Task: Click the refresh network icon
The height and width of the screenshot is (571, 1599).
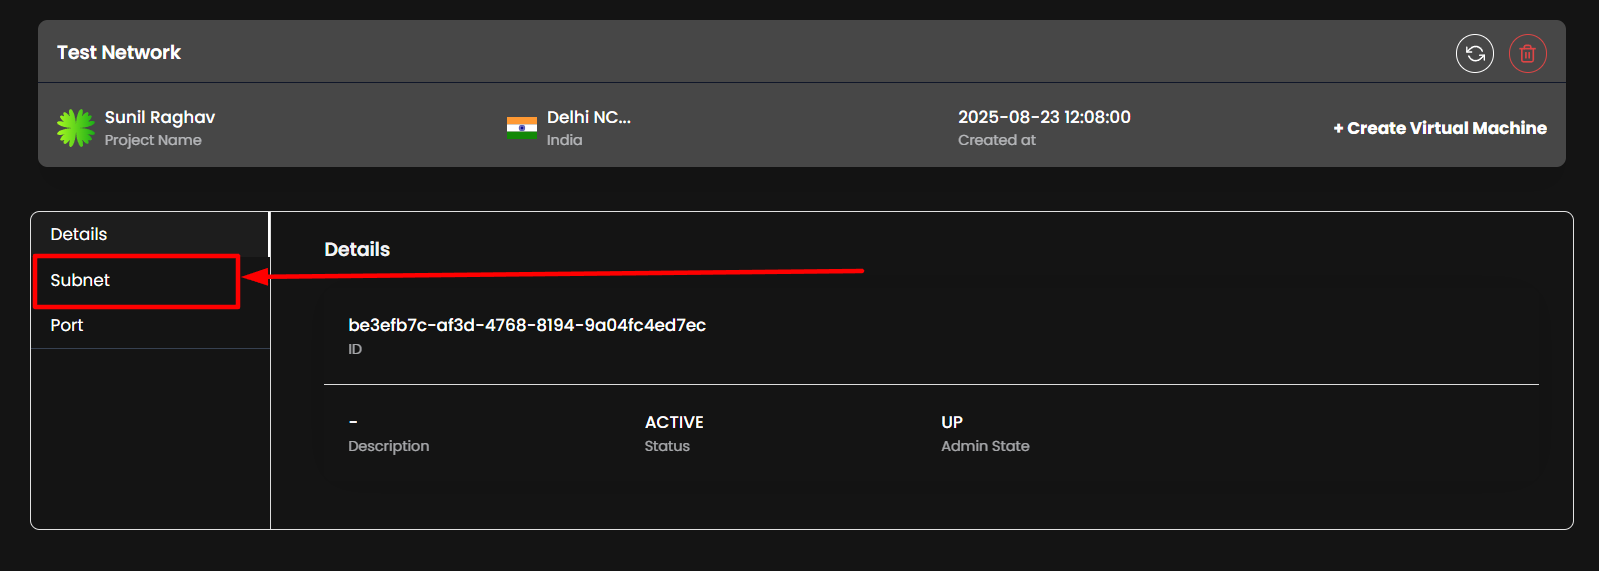Action: pos(1474,53)
